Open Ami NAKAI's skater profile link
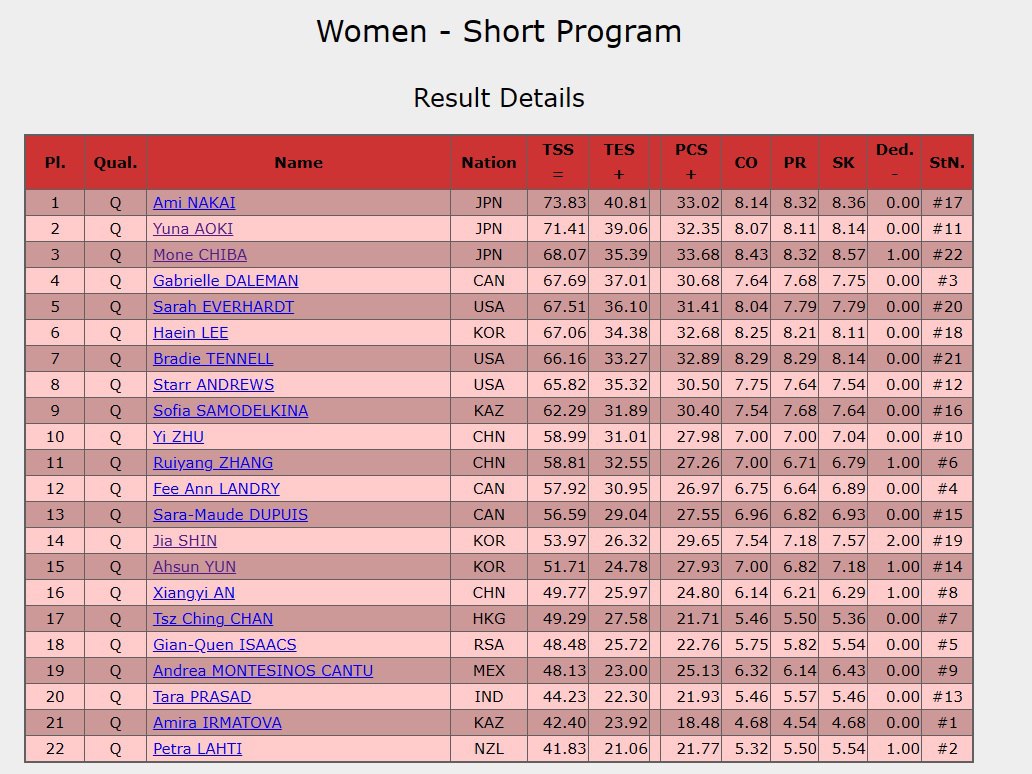 point(194,203)
